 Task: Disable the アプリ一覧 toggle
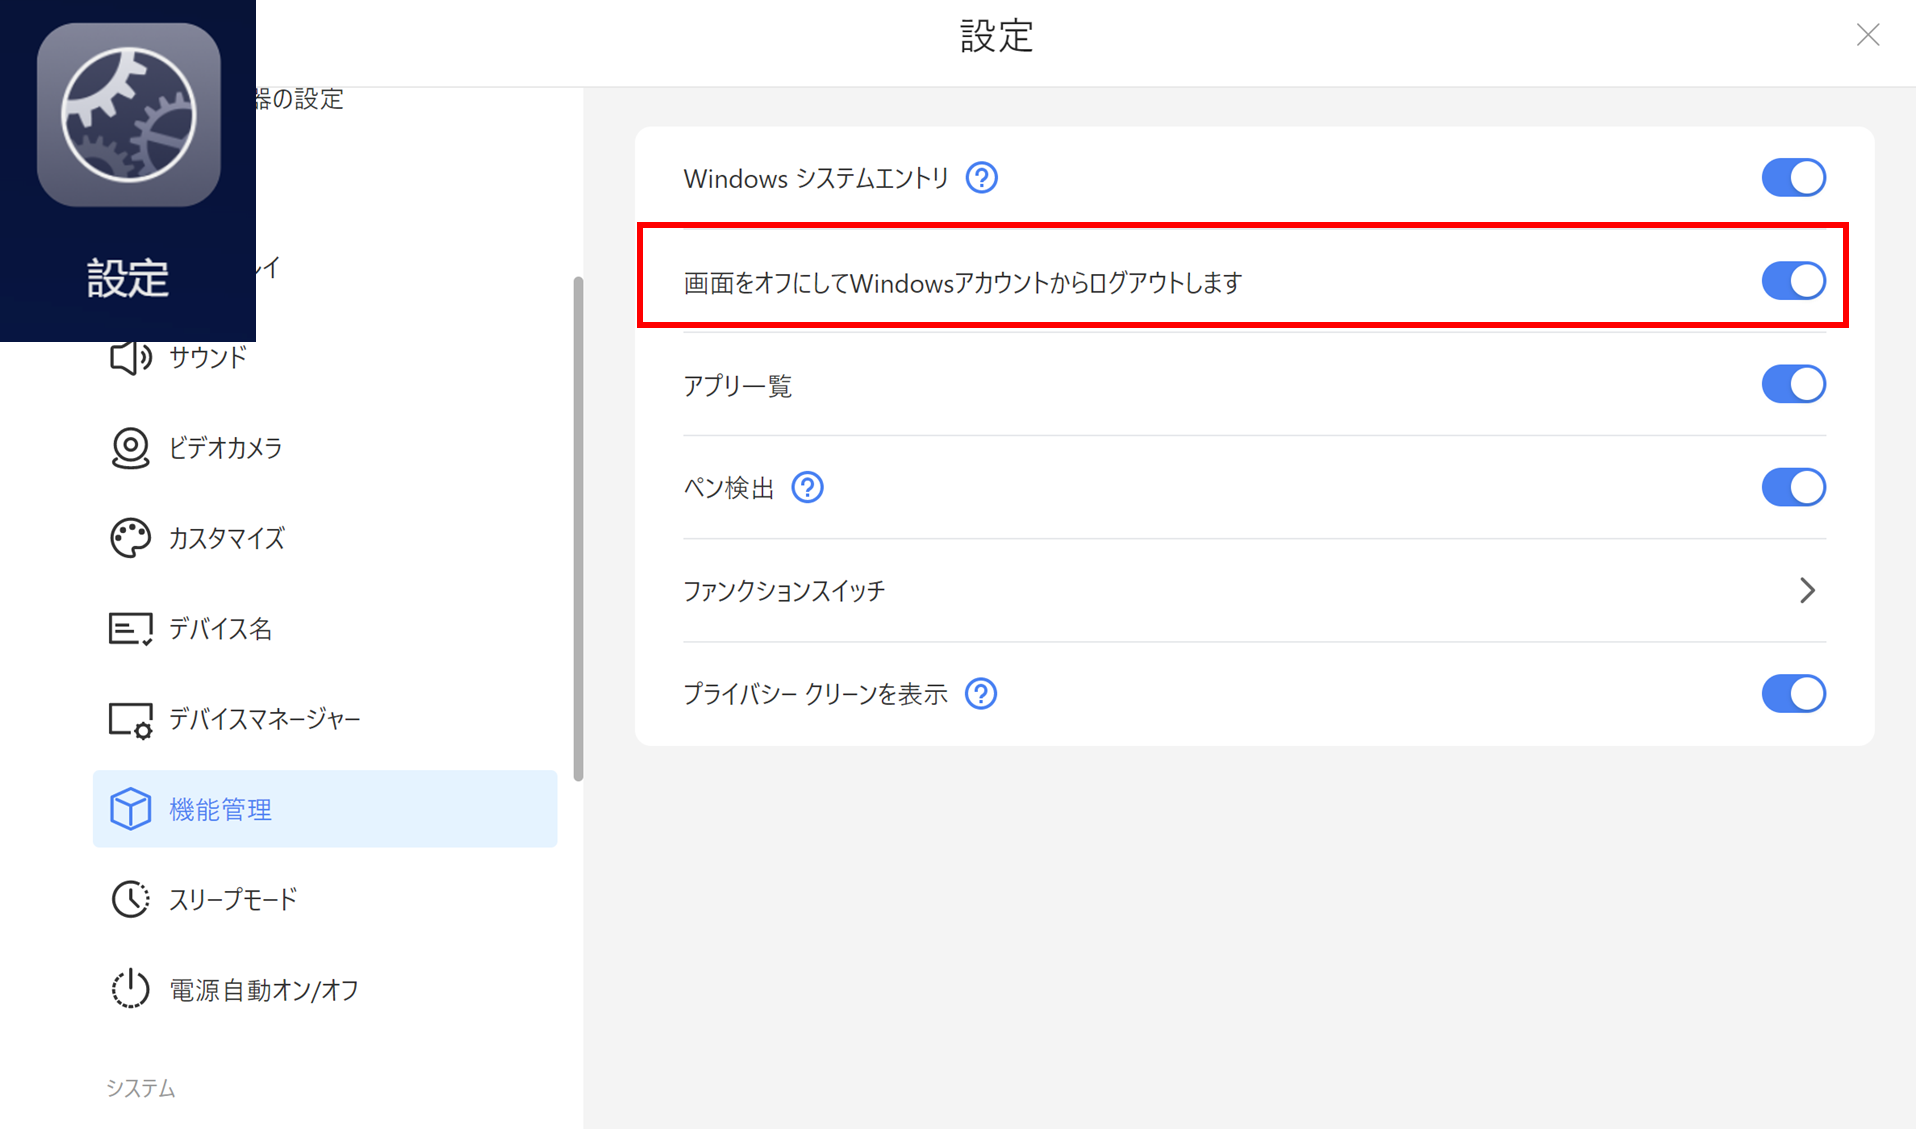1792,384
